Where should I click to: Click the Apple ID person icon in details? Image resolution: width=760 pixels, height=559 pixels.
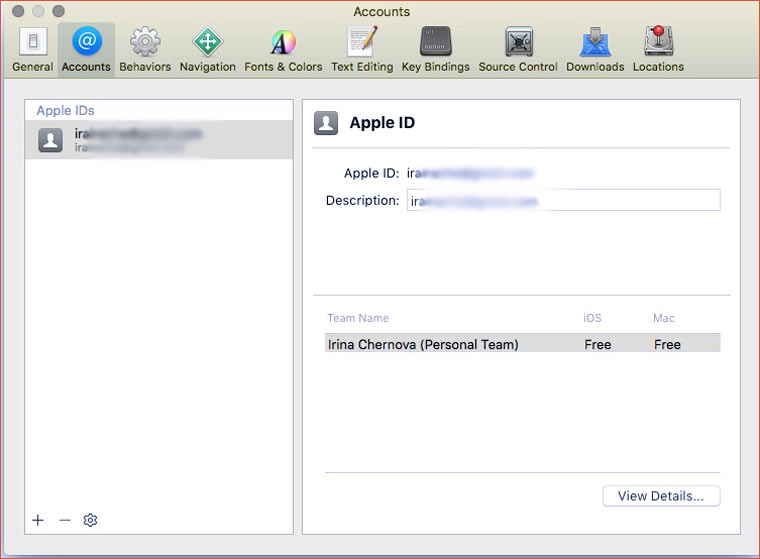click(x=326, y=123)
